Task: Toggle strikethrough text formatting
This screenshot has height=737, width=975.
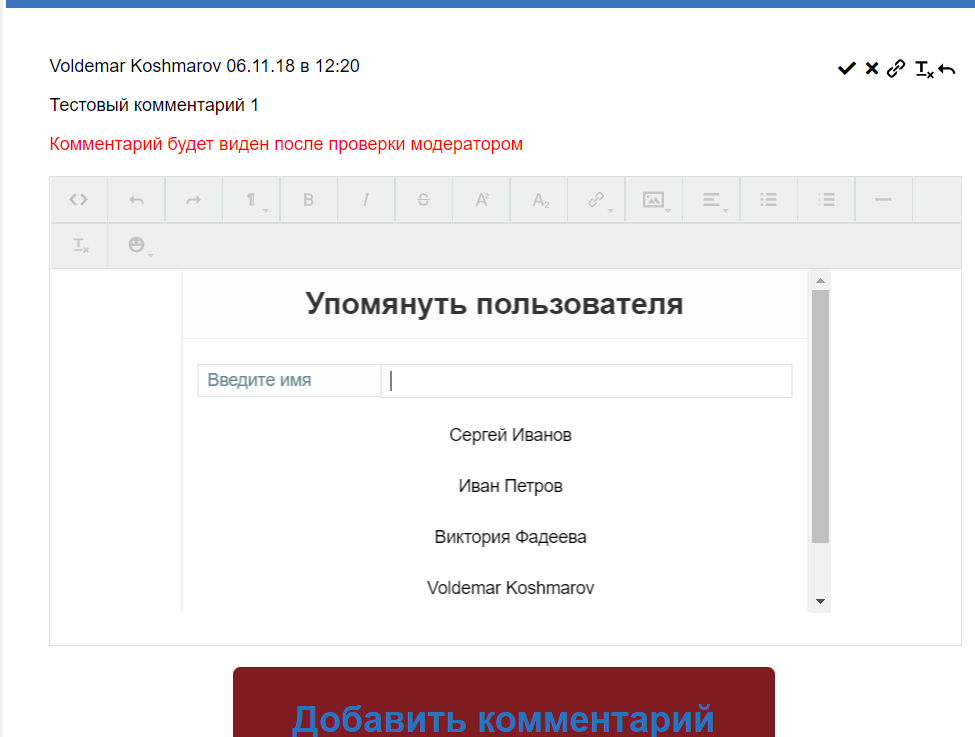Action: pos(423,200)
